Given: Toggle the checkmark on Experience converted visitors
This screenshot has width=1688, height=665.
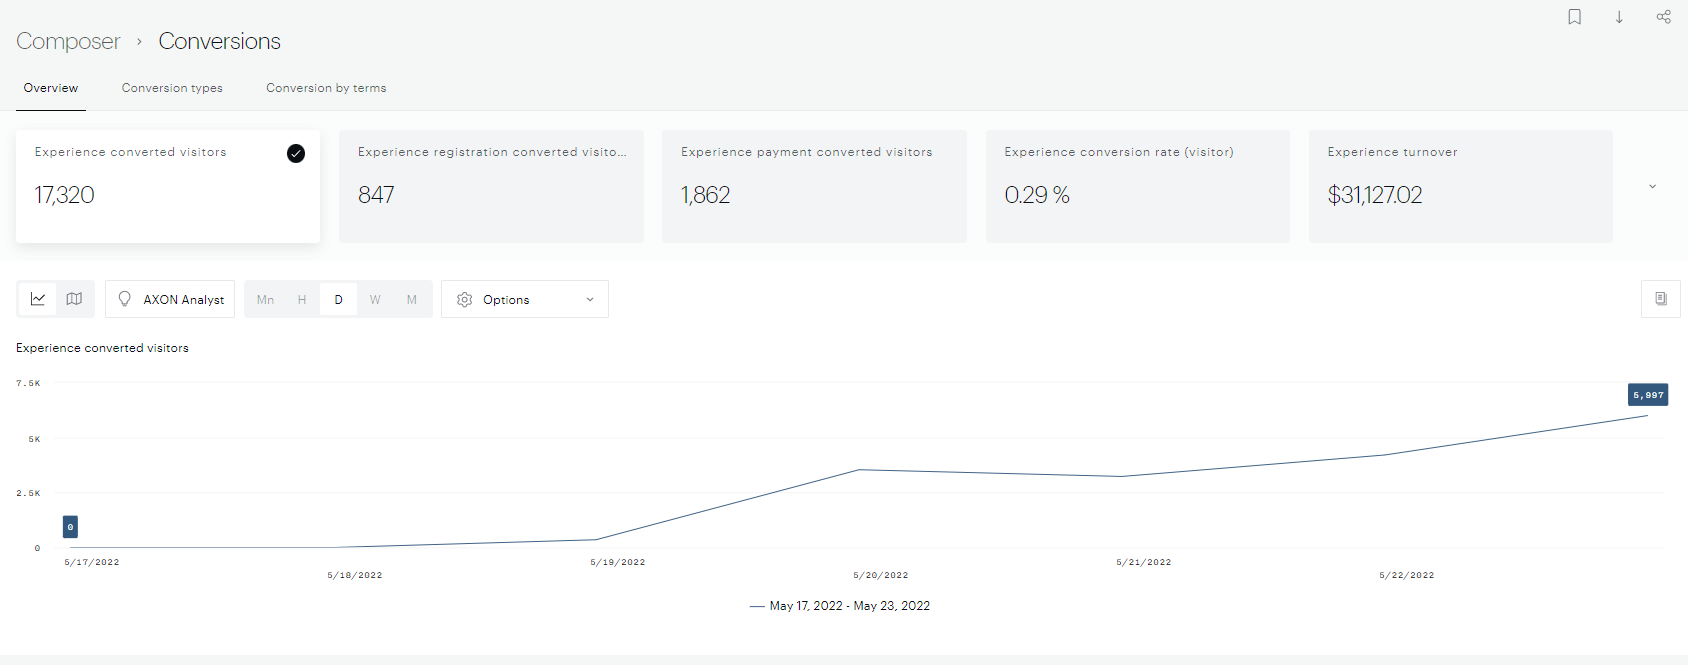Looking at the screenshot, I should pos(296,153).
